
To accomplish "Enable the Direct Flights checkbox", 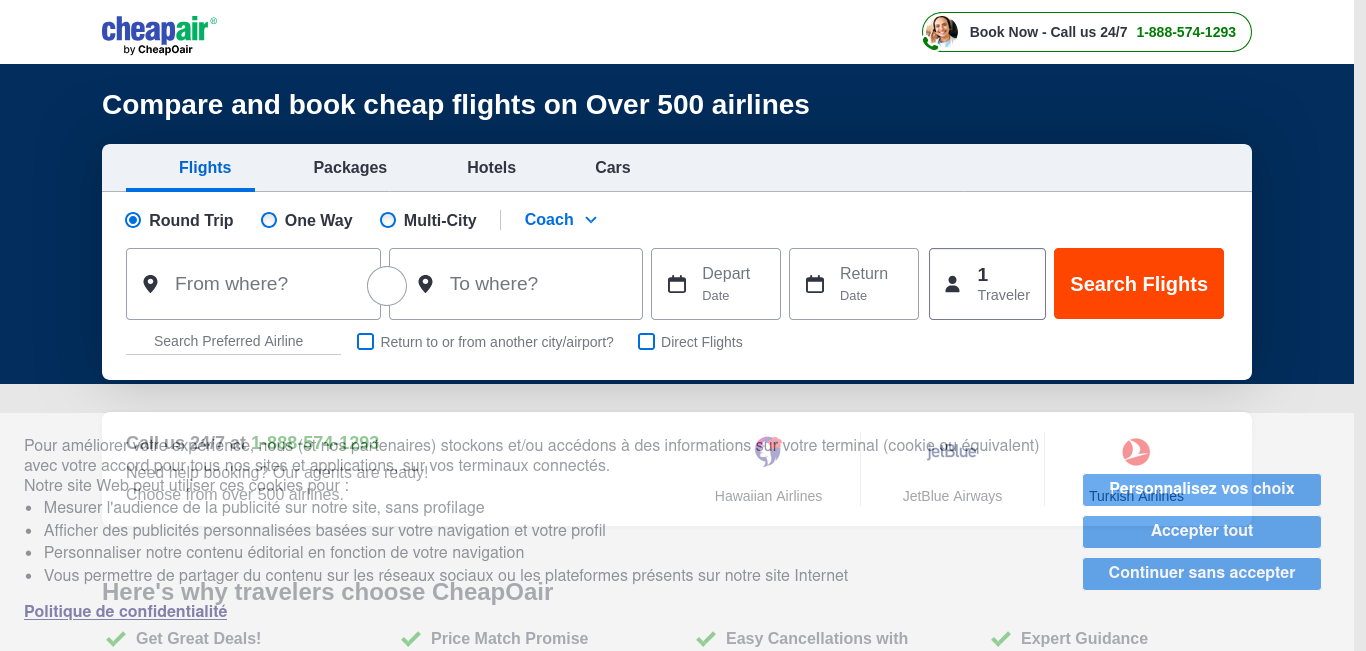I will 646,341.
